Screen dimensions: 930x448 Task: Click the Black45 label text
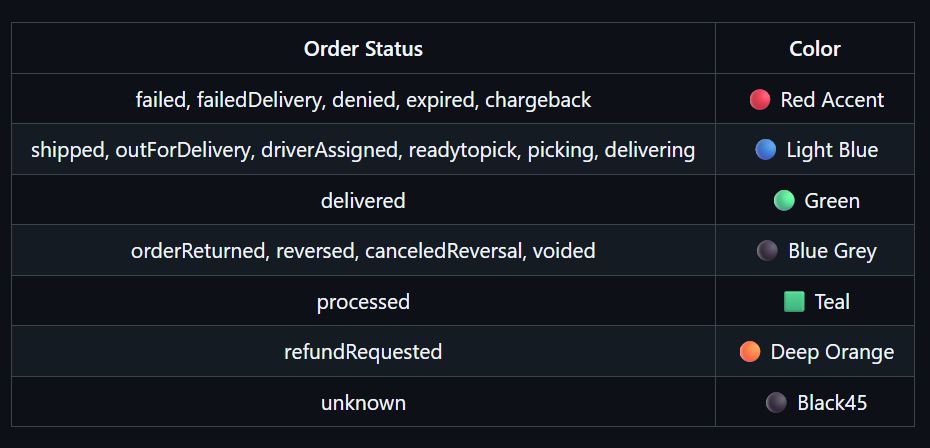[x=832, y=403]
